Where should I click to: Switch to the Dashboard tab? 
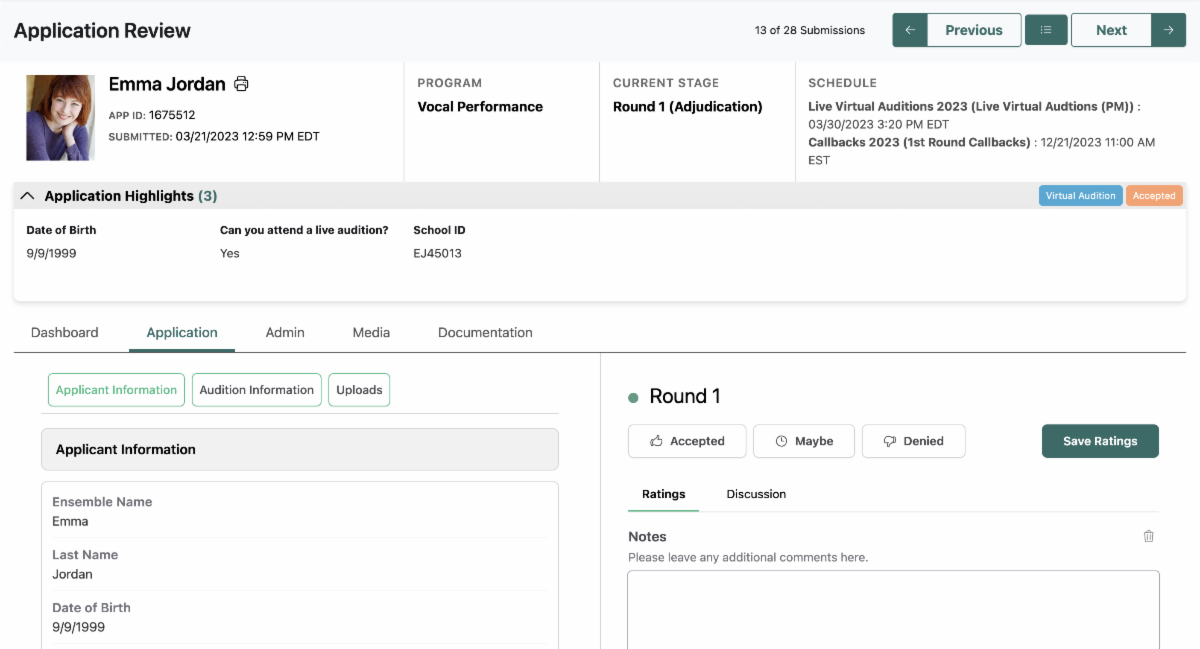pos(65,332)
